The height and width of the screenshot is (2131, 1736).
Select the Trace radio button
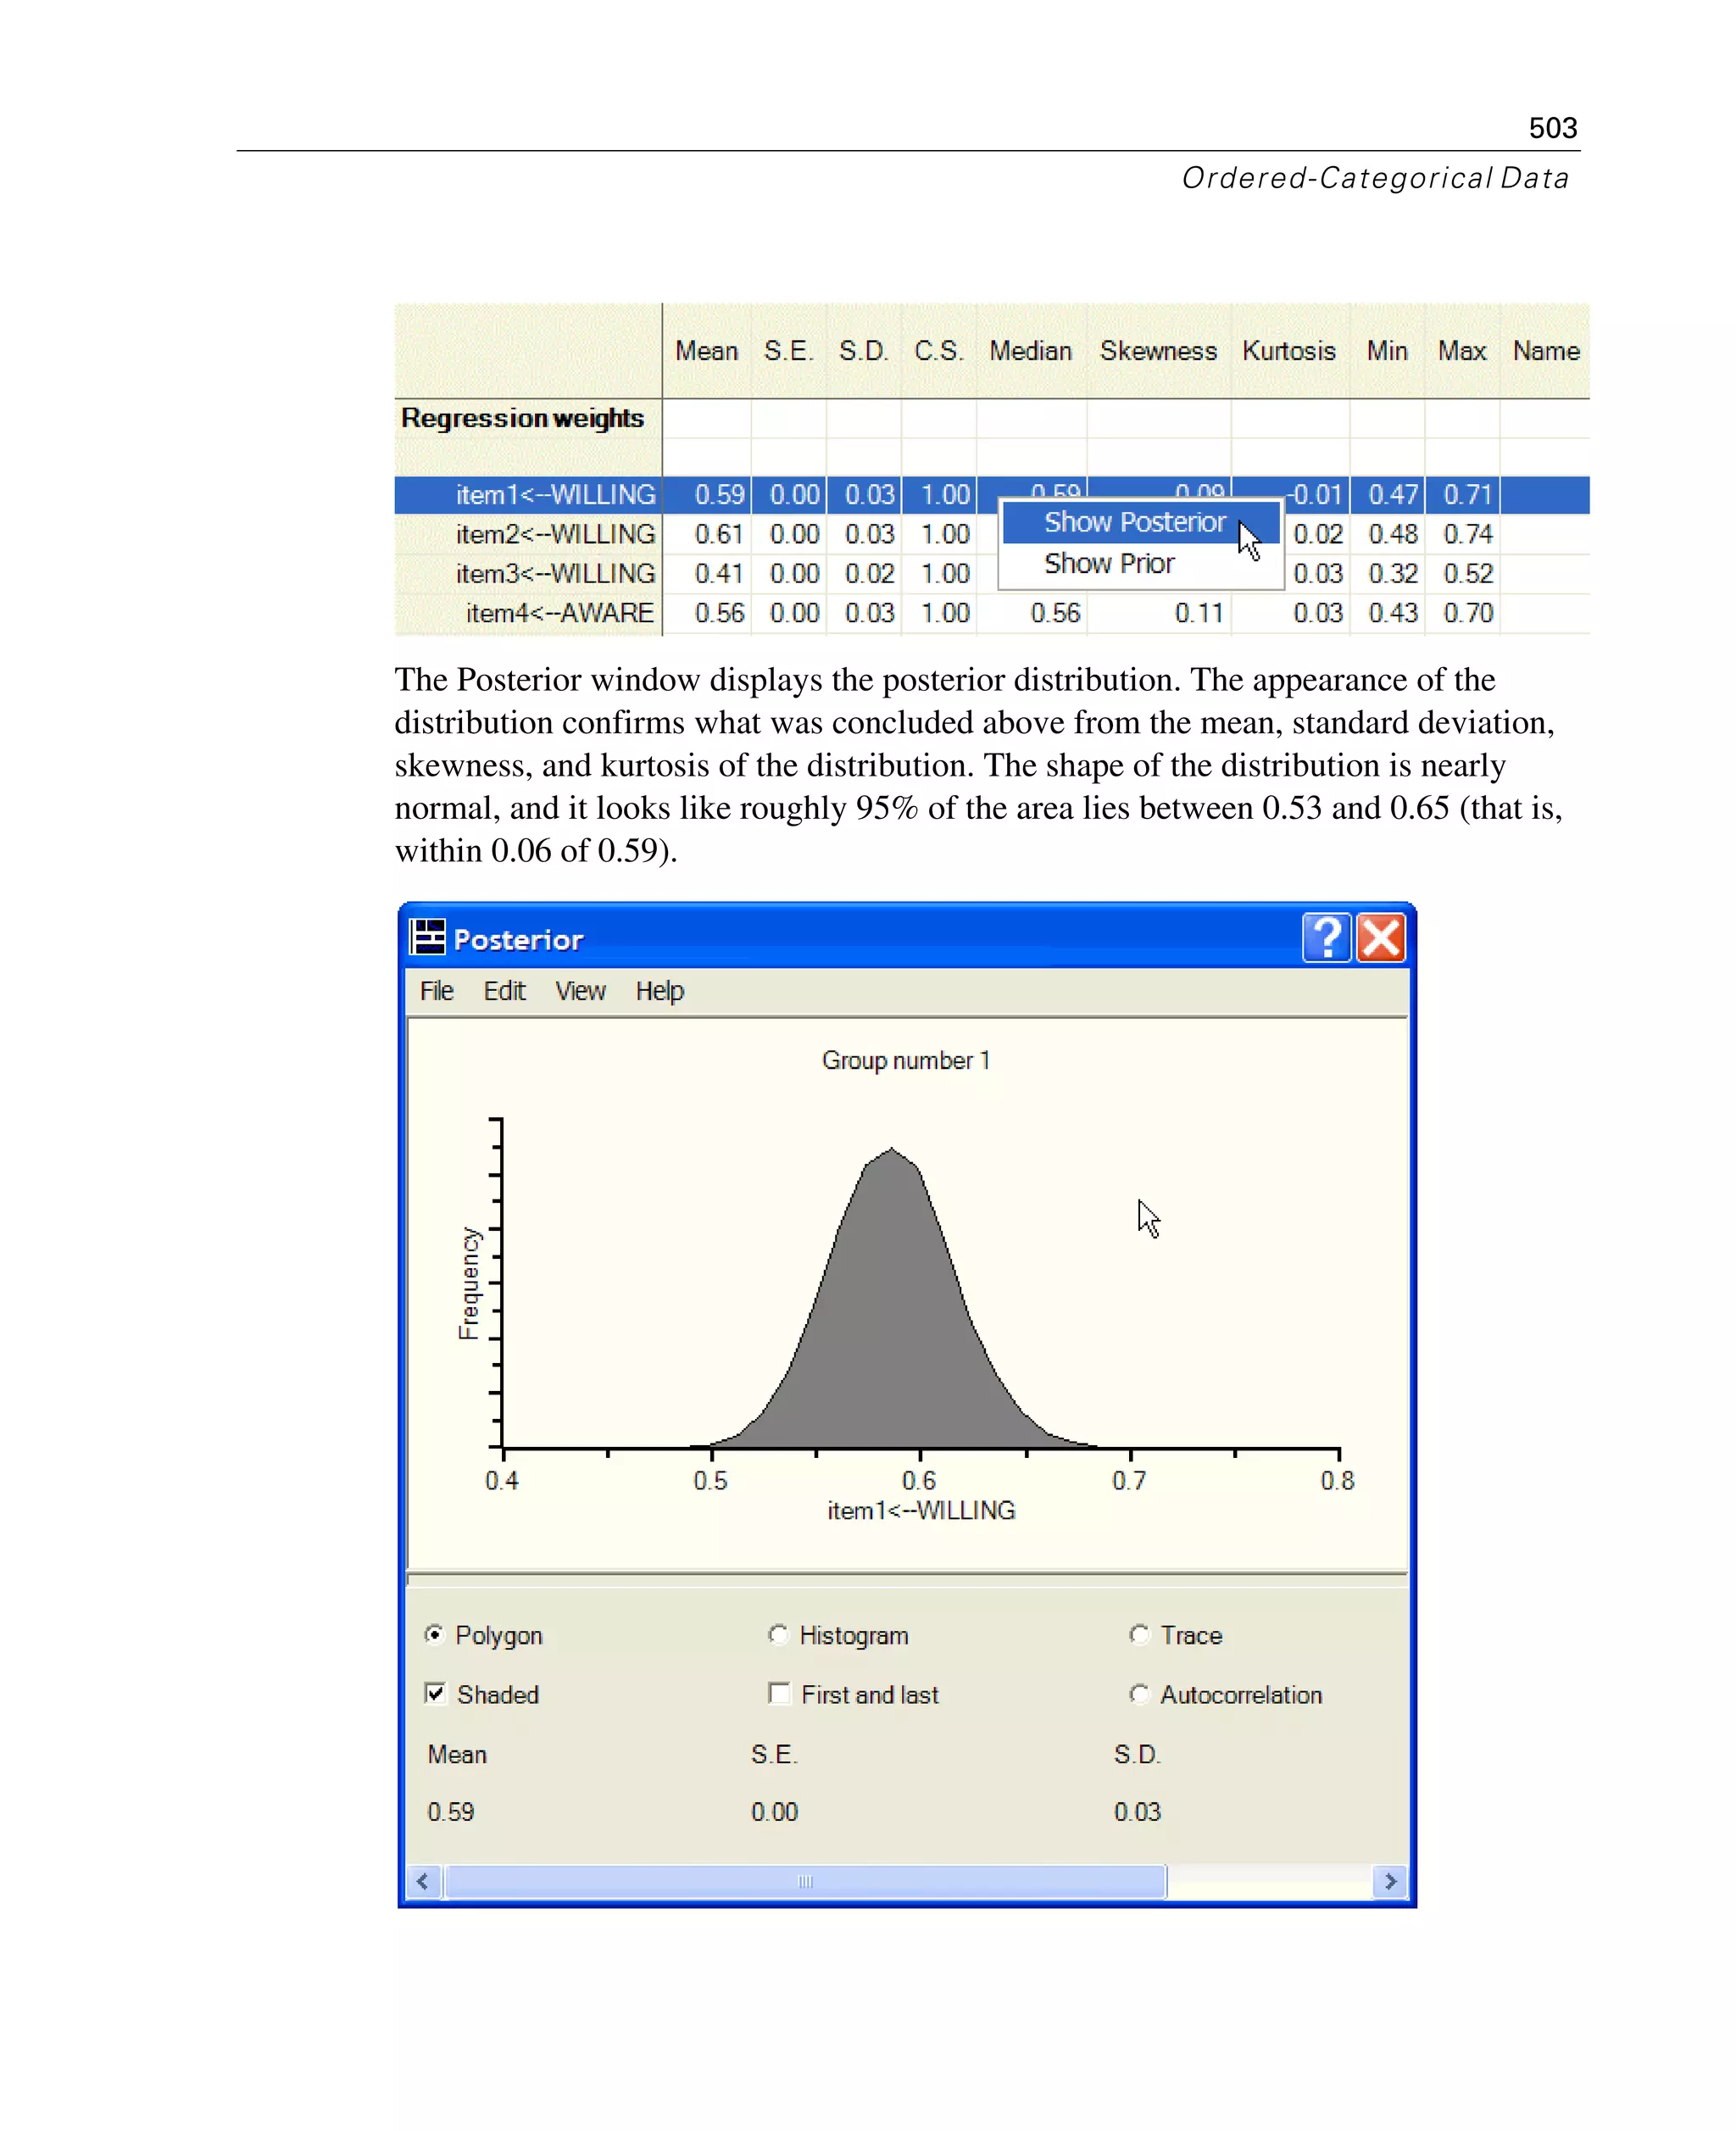pos(1139,1634)
